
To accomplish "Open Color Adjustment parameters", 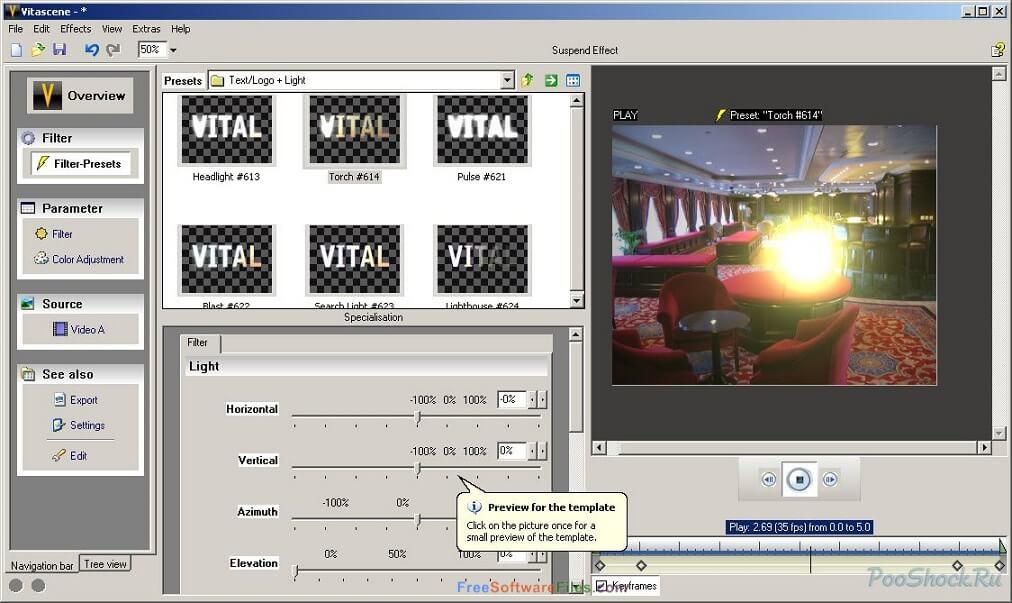I will (79, 259).
